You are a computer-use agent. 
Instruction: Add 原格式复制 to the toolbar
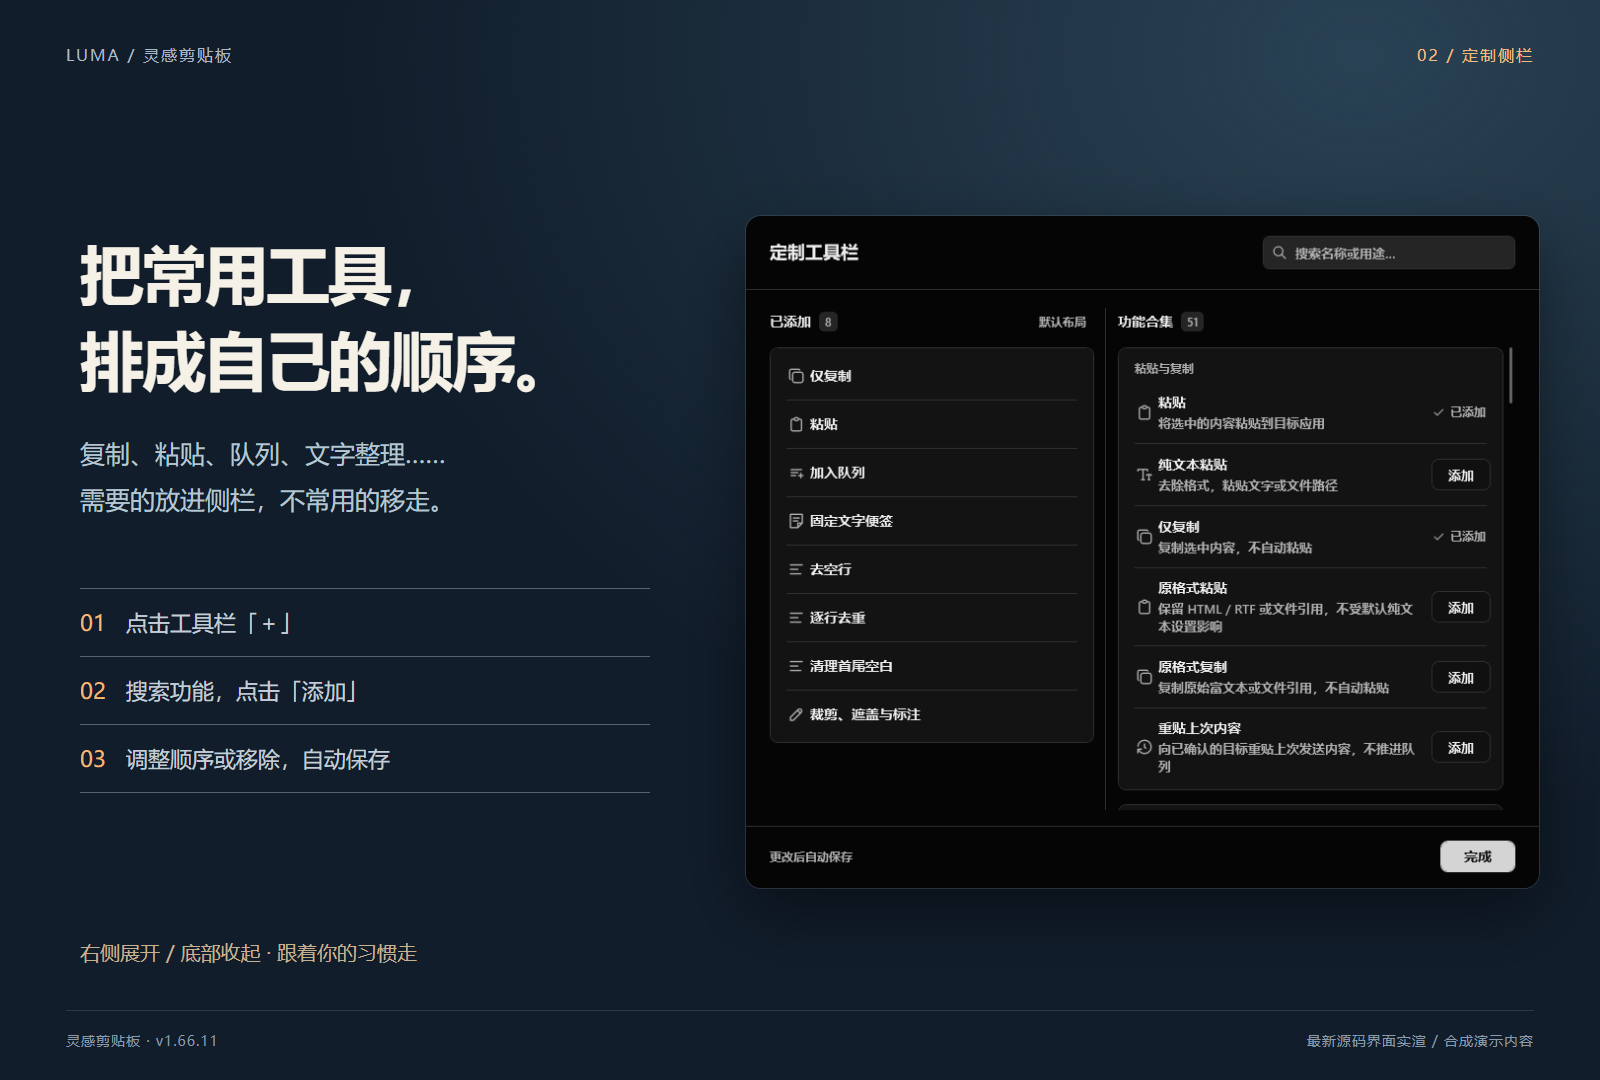(1461, 677)
